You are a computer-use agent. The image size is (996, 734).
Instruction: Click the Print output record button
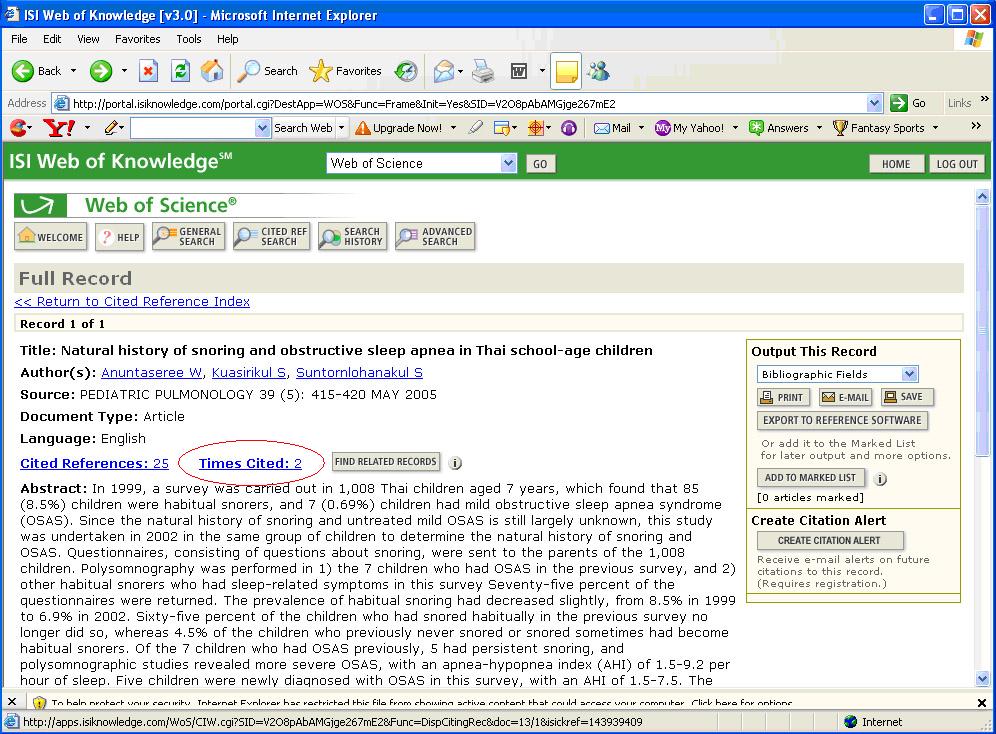coord(784,397)
